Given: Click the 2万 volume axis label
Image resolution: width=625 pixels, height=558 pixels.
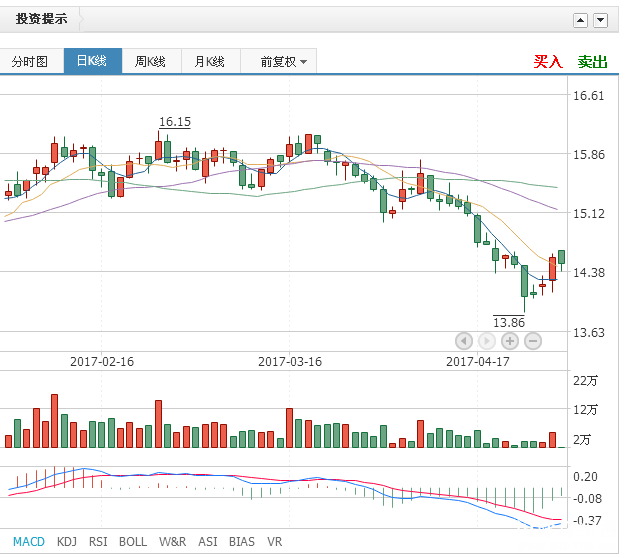Looking at the screenshot, I should coord(582,440).
